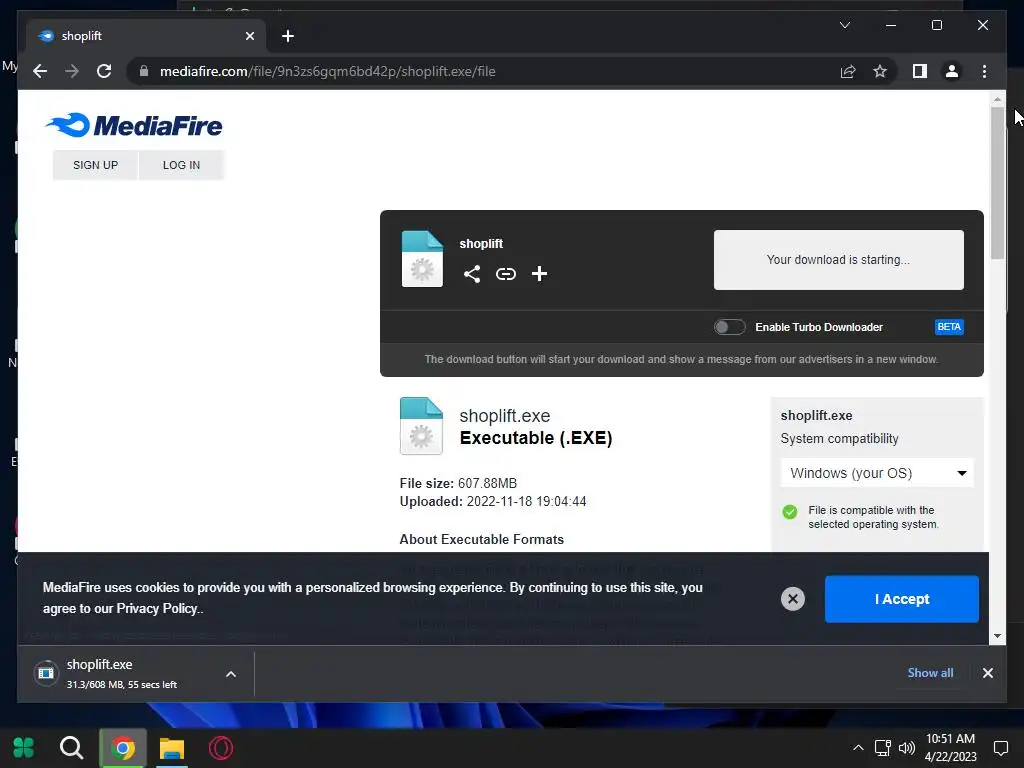The width and height of the screenshot is (1024, 768).
Task: Click the page vertical scrollbar thumb
Action: coord(997,183)
